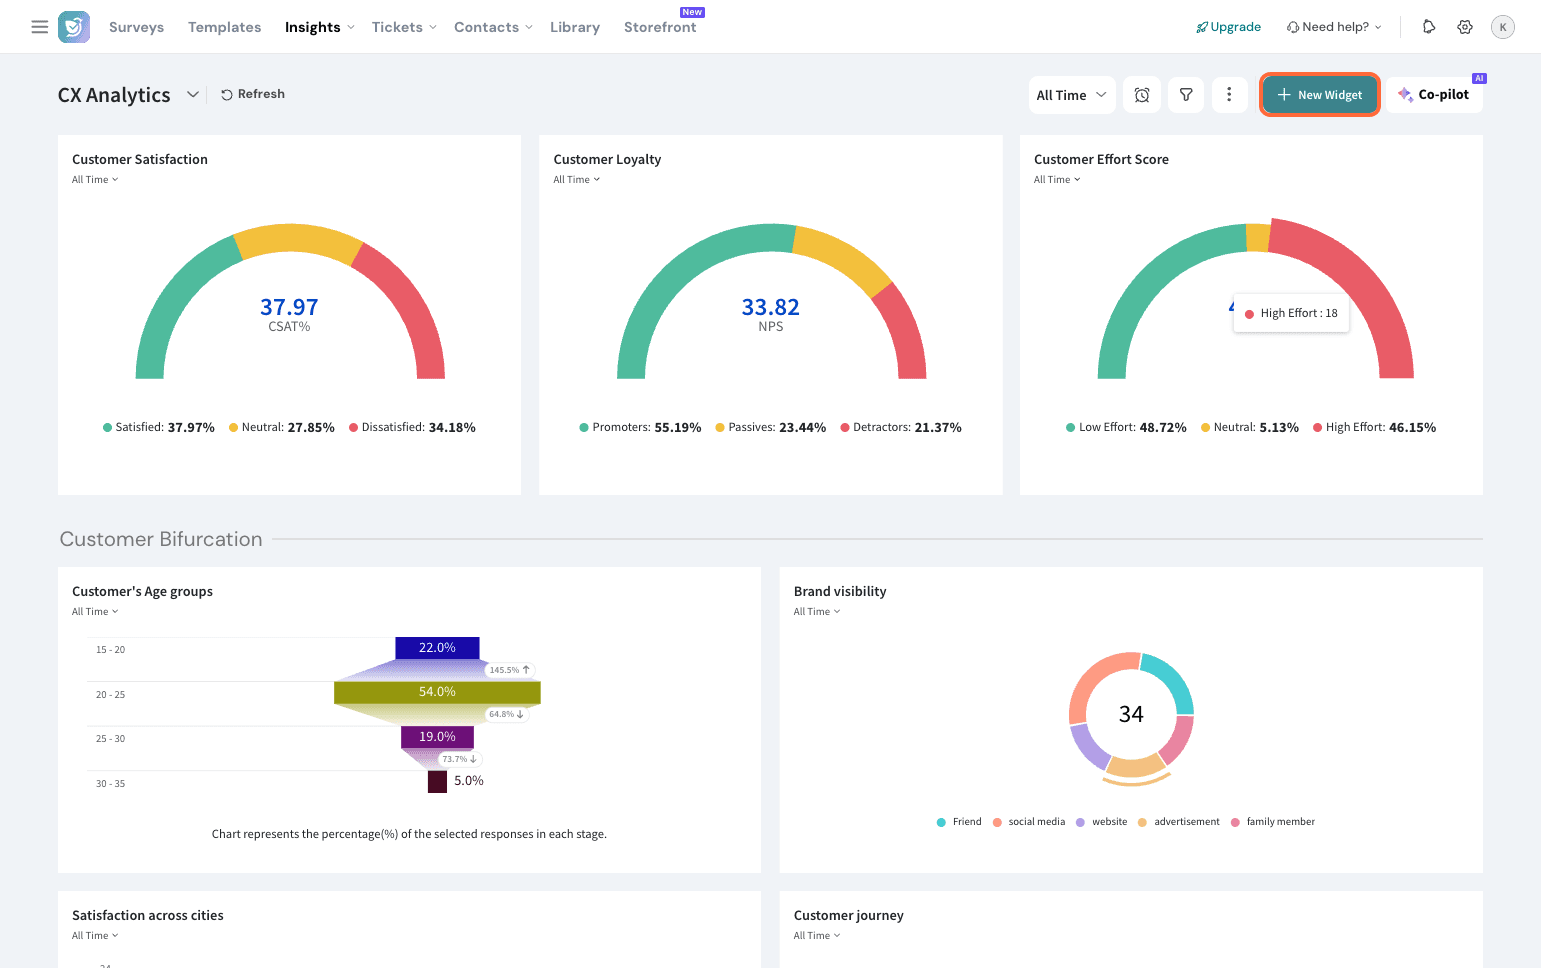This screenshot has width=1541, height=968.
Task: Open the settings gear icon
Action: pyautogui.click(x=1465, y=27)
